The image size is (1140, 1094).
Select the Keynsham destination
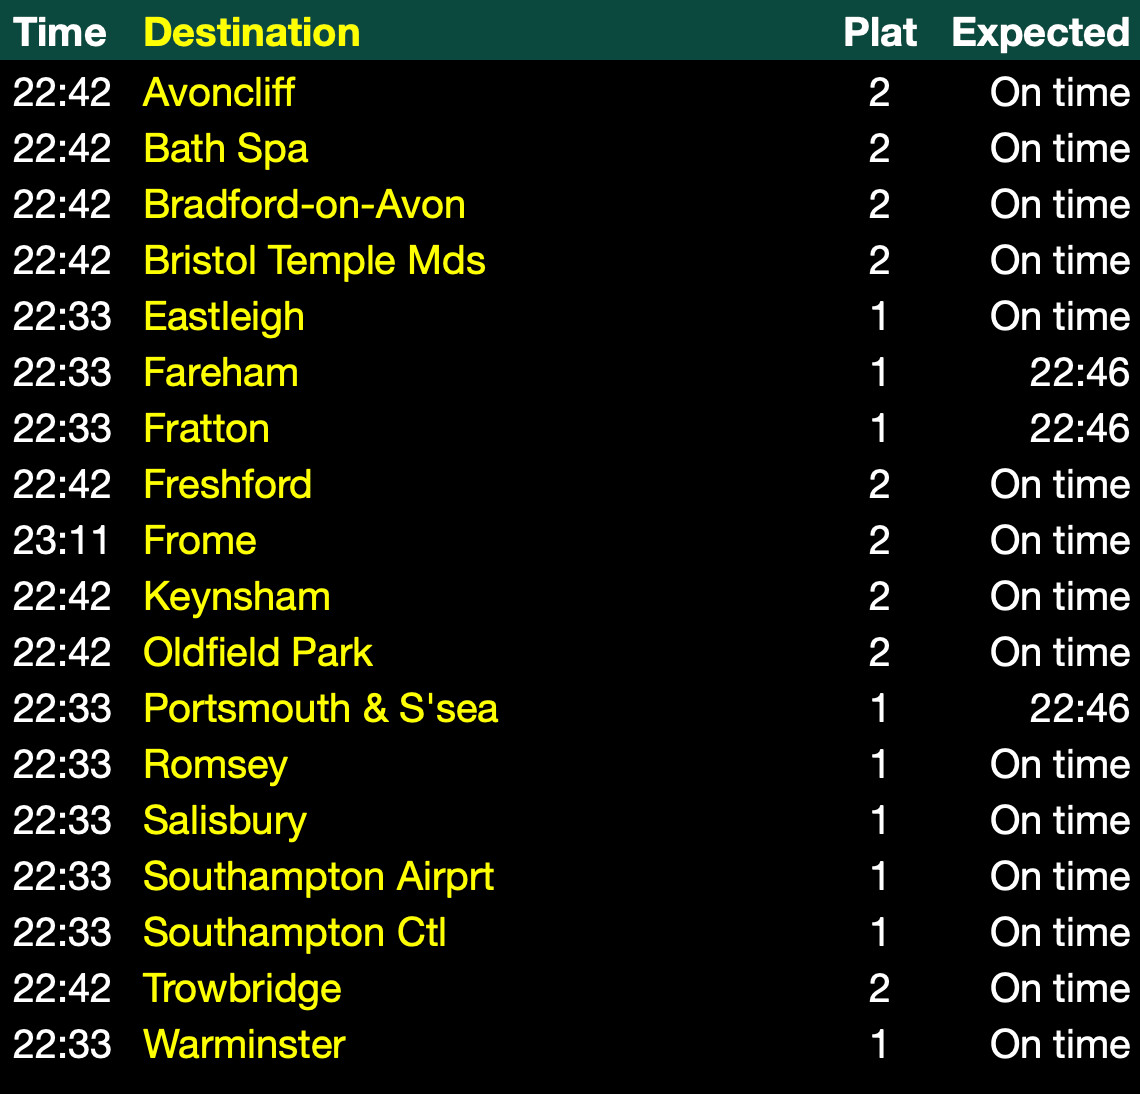[237, 597]
